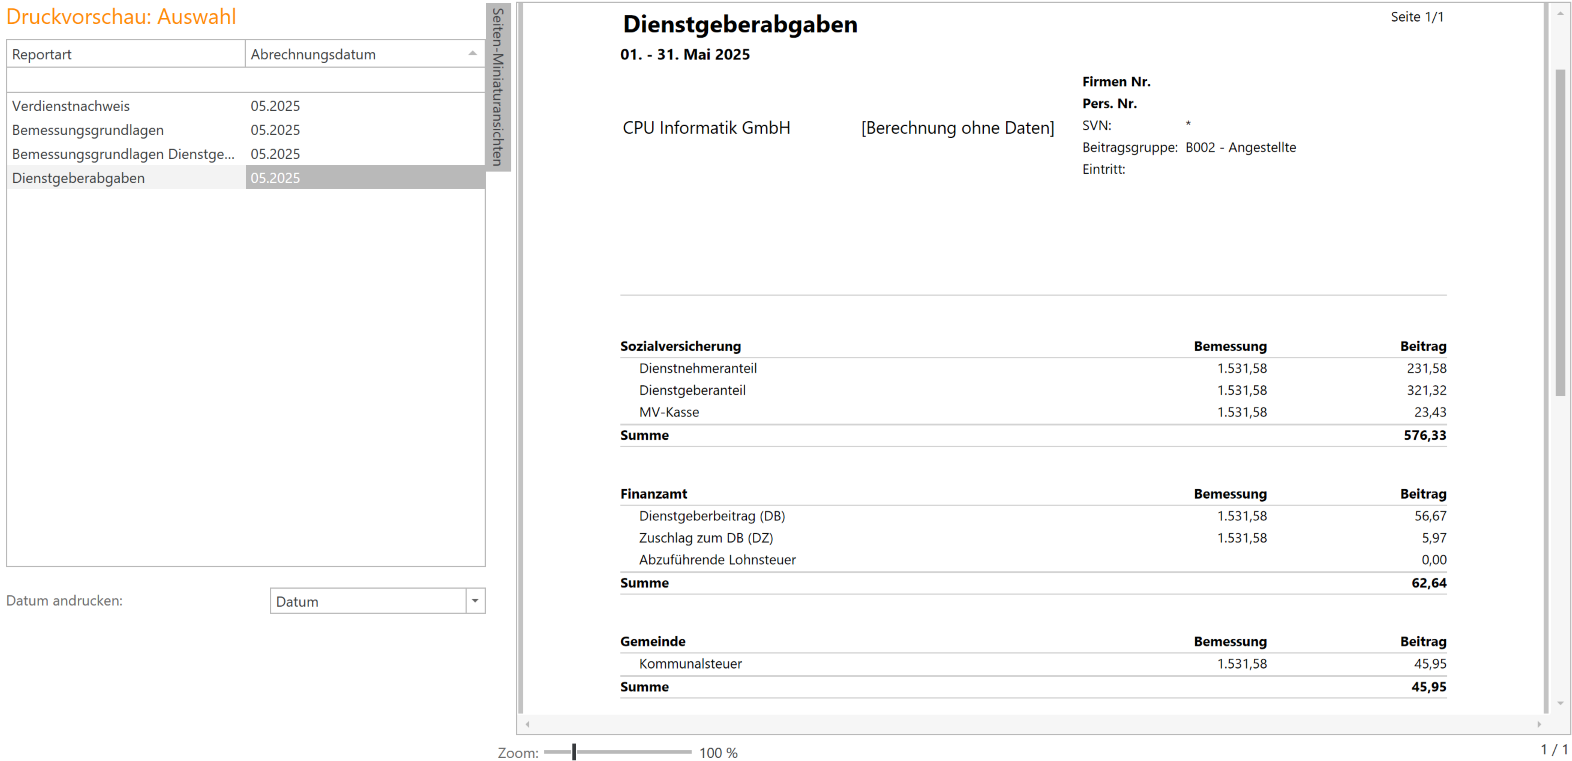Click the vertical scrollbar down arrow
The height and width of the screenshot is (761, 1572).
[x=1560, y=704]
